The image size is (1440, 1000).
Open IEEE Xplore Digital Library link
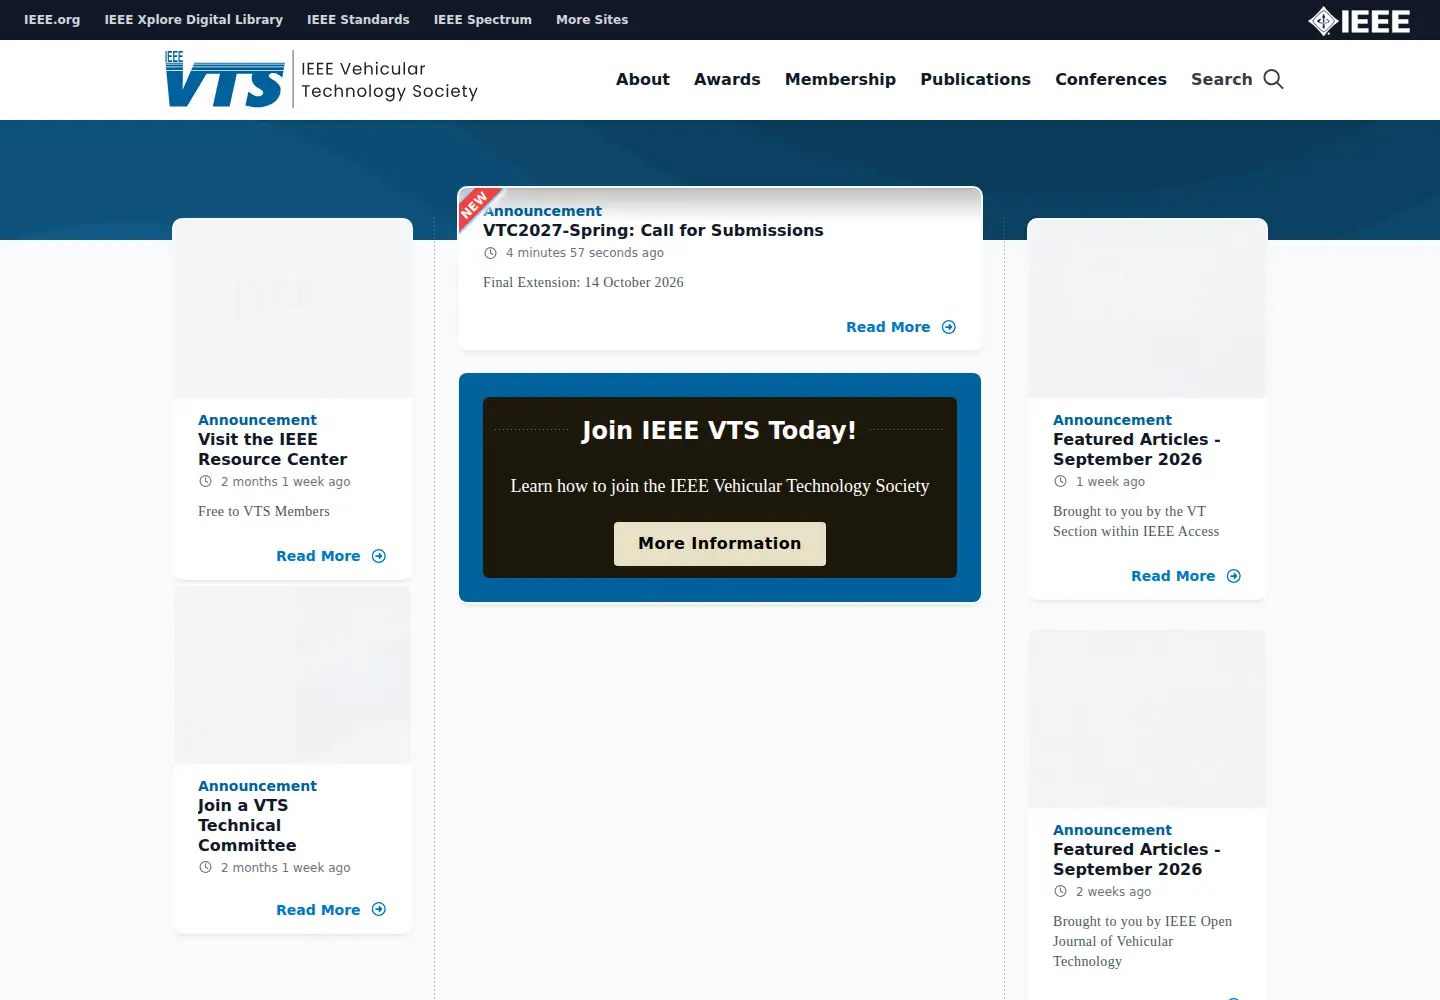pos(194,19)
